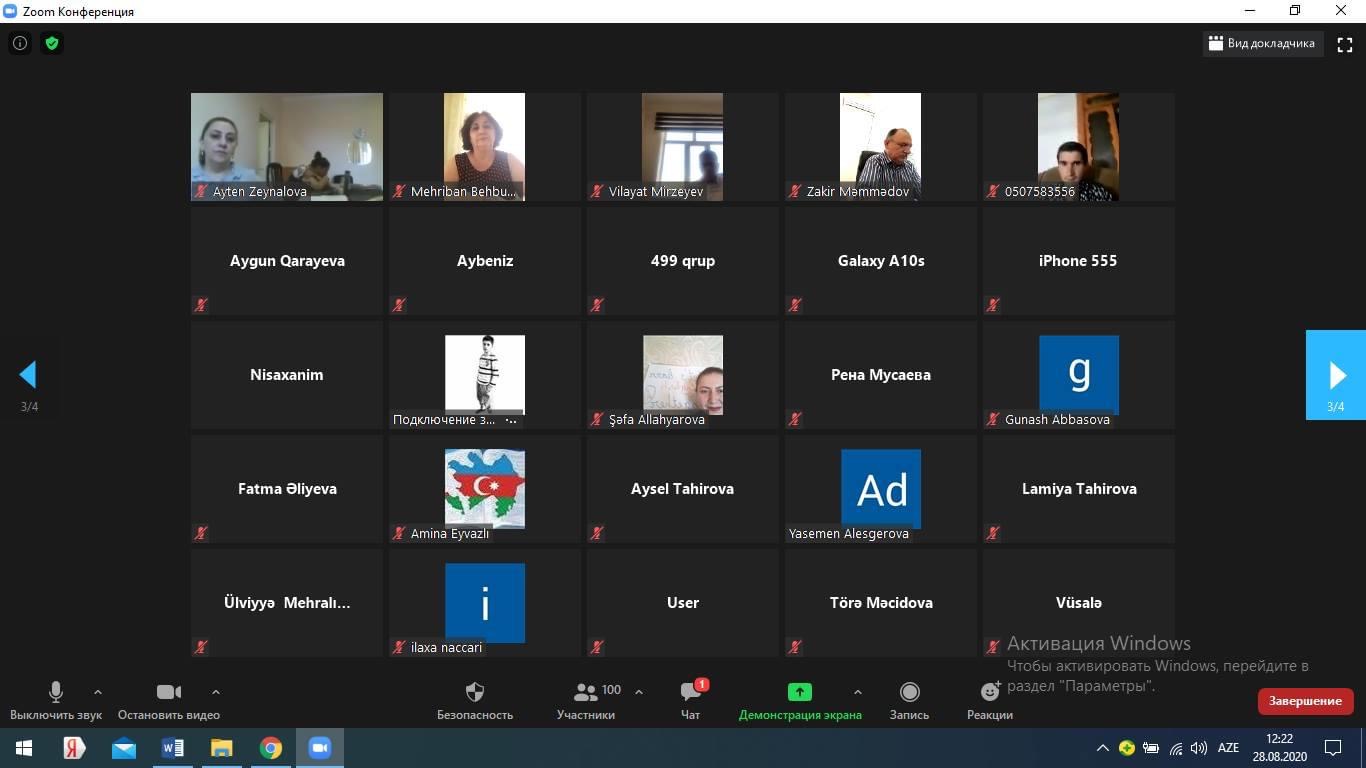Open File Explorer from taskbar
The width and height of the screenshot is (1366, 768).
222,748
